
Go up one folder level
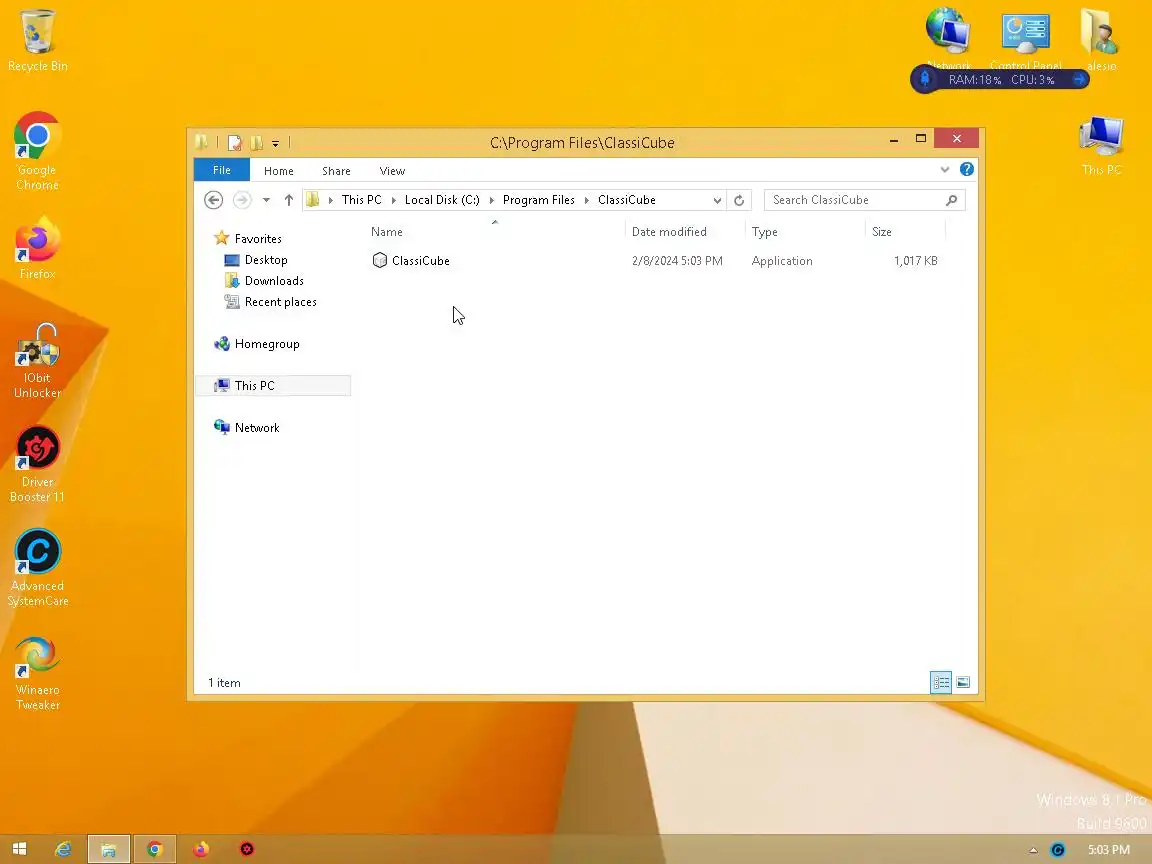coord(289,200)
